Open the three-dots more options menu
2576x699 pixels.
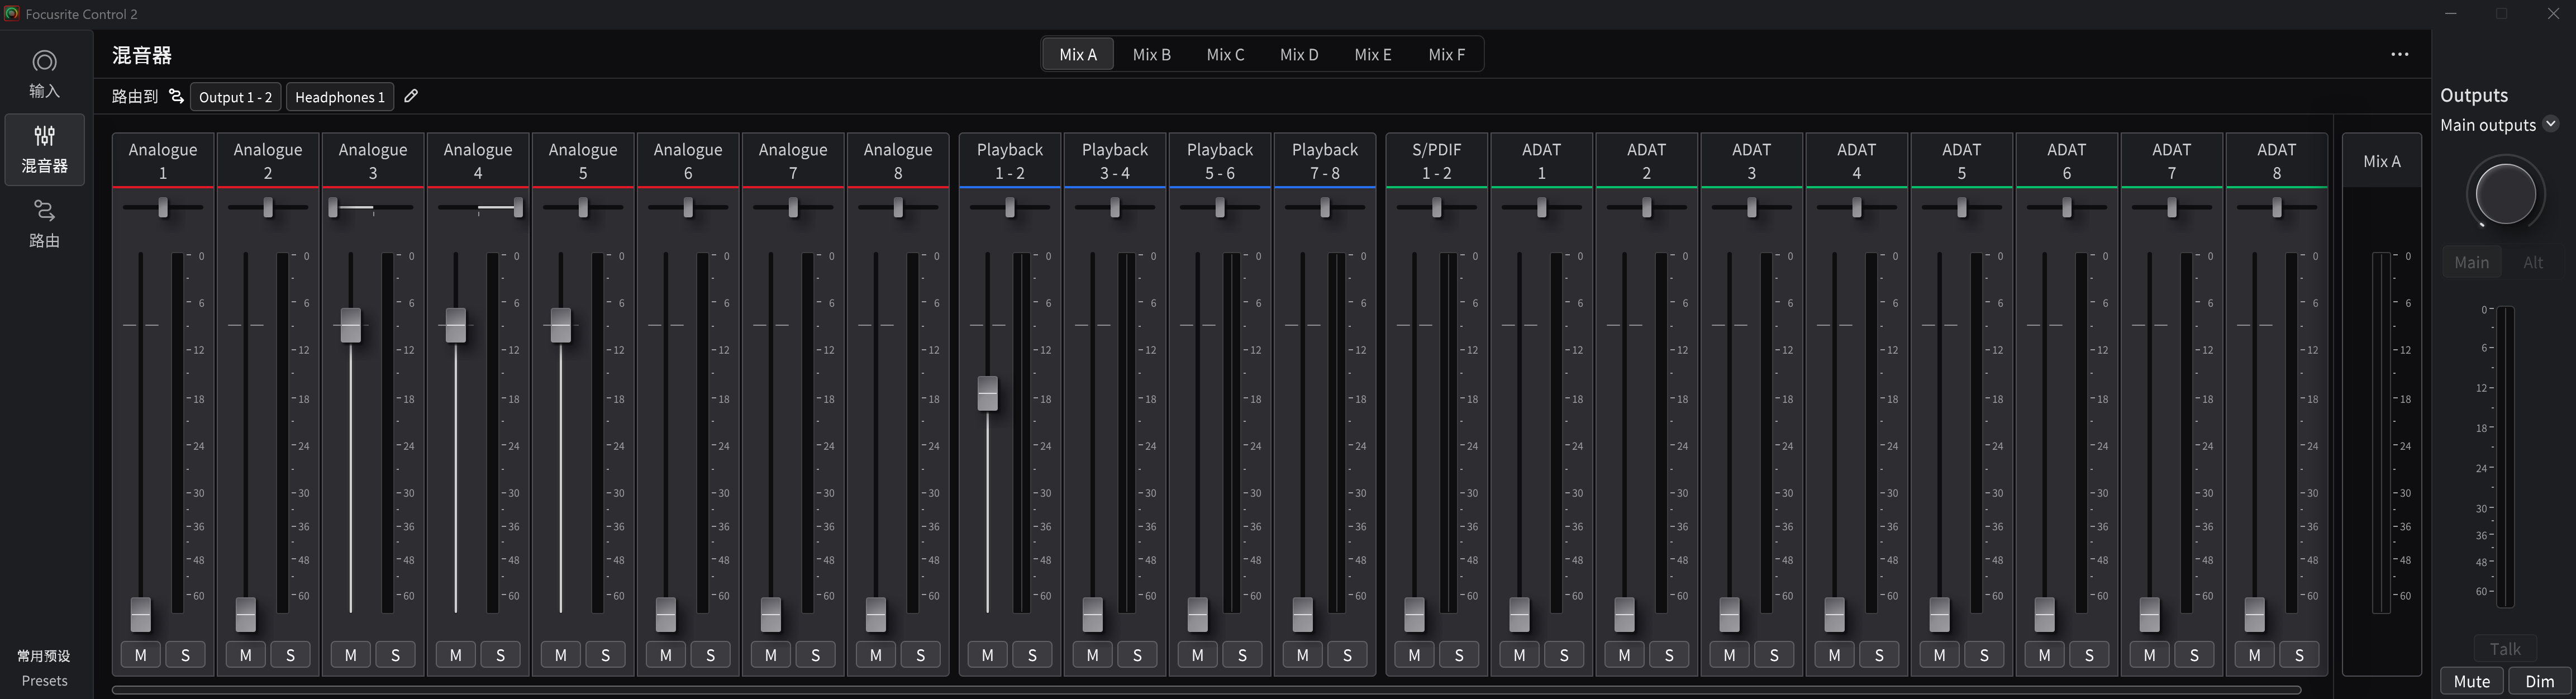[x=2399, y=54]
